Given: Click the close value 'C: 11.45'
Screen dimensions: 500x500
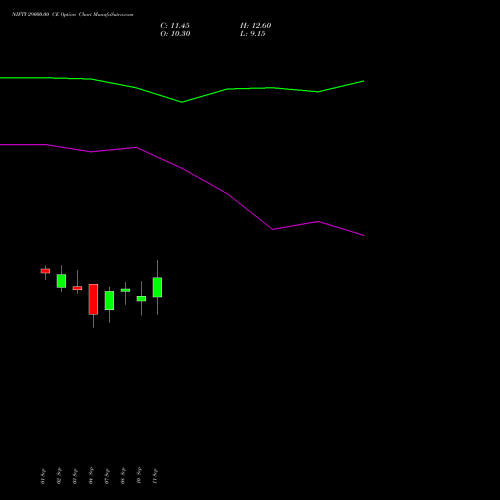Looking at the screenshot, I should pos(175,26).
